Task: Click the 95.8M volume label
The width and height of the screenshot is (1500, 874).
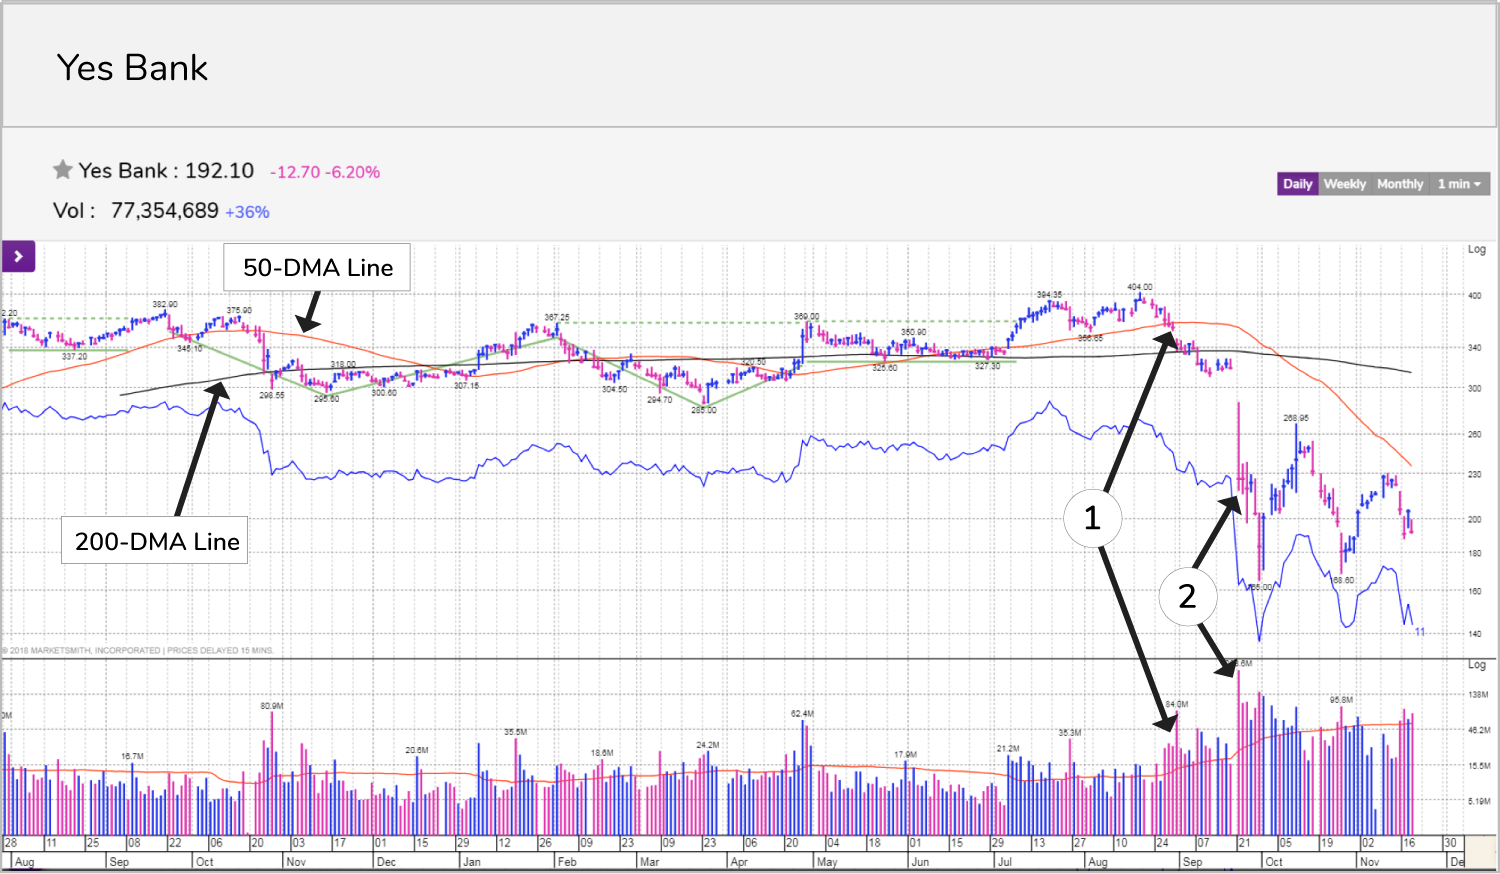Action: coord(1341,700)
